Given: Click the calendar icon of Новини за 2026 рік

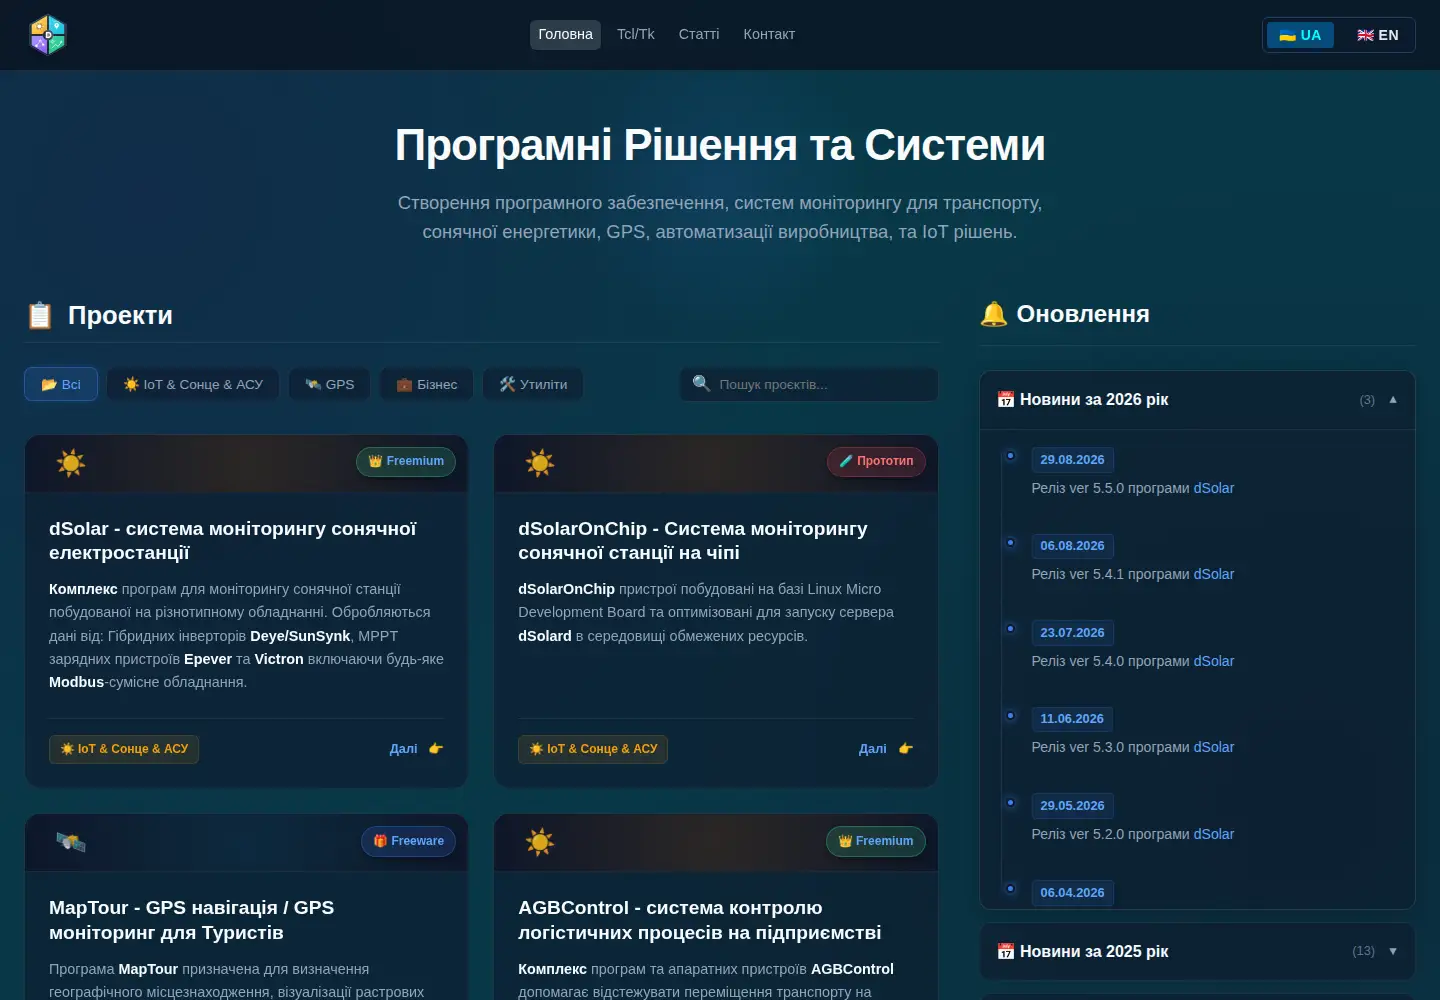Looking at the screenshot, I should (1006, 399).
